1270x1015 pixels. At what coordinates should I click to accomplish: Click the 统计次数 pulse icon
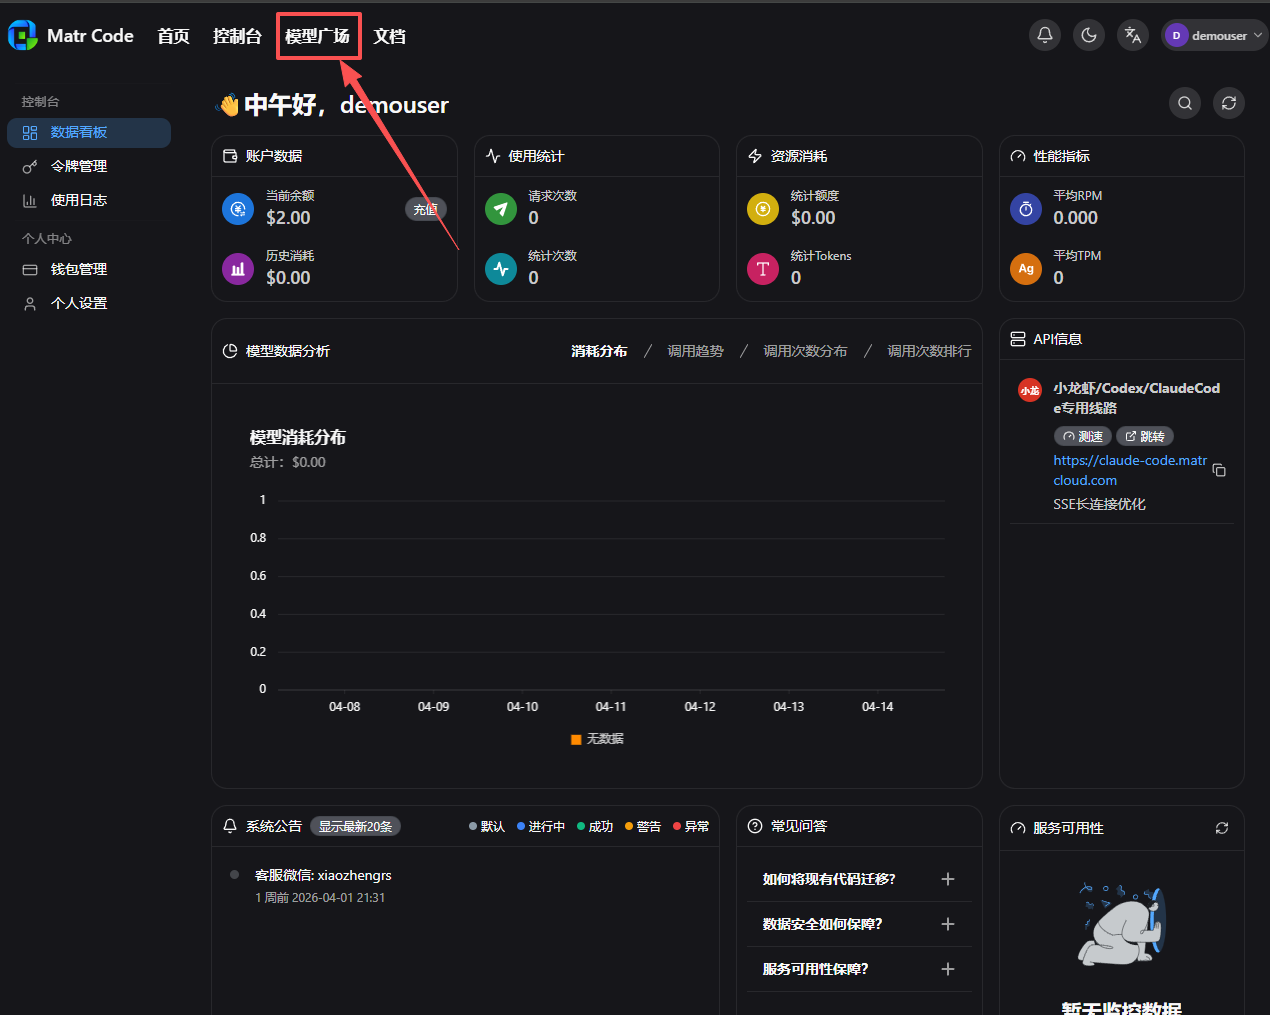501,269
